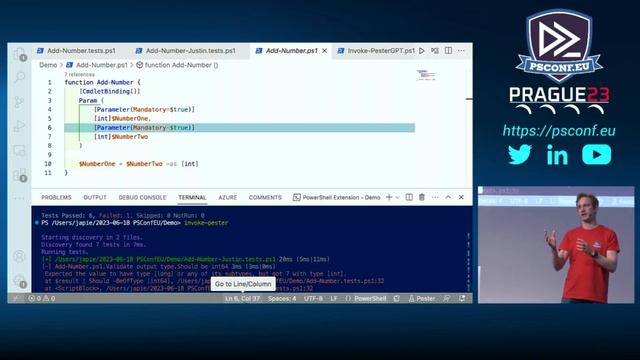Switch to Add-Number-Justin.tests.ps1 tab
The image size is (640, 360).
191,51
